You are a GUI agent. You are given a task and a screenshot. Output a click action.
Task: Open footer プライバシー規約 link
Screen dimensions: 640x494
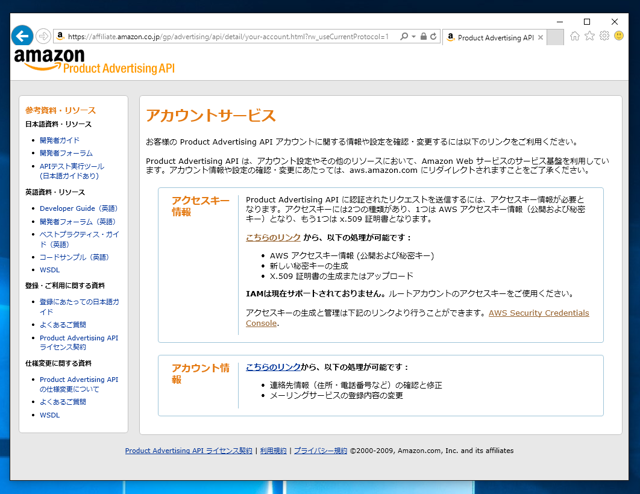[321, 450]
